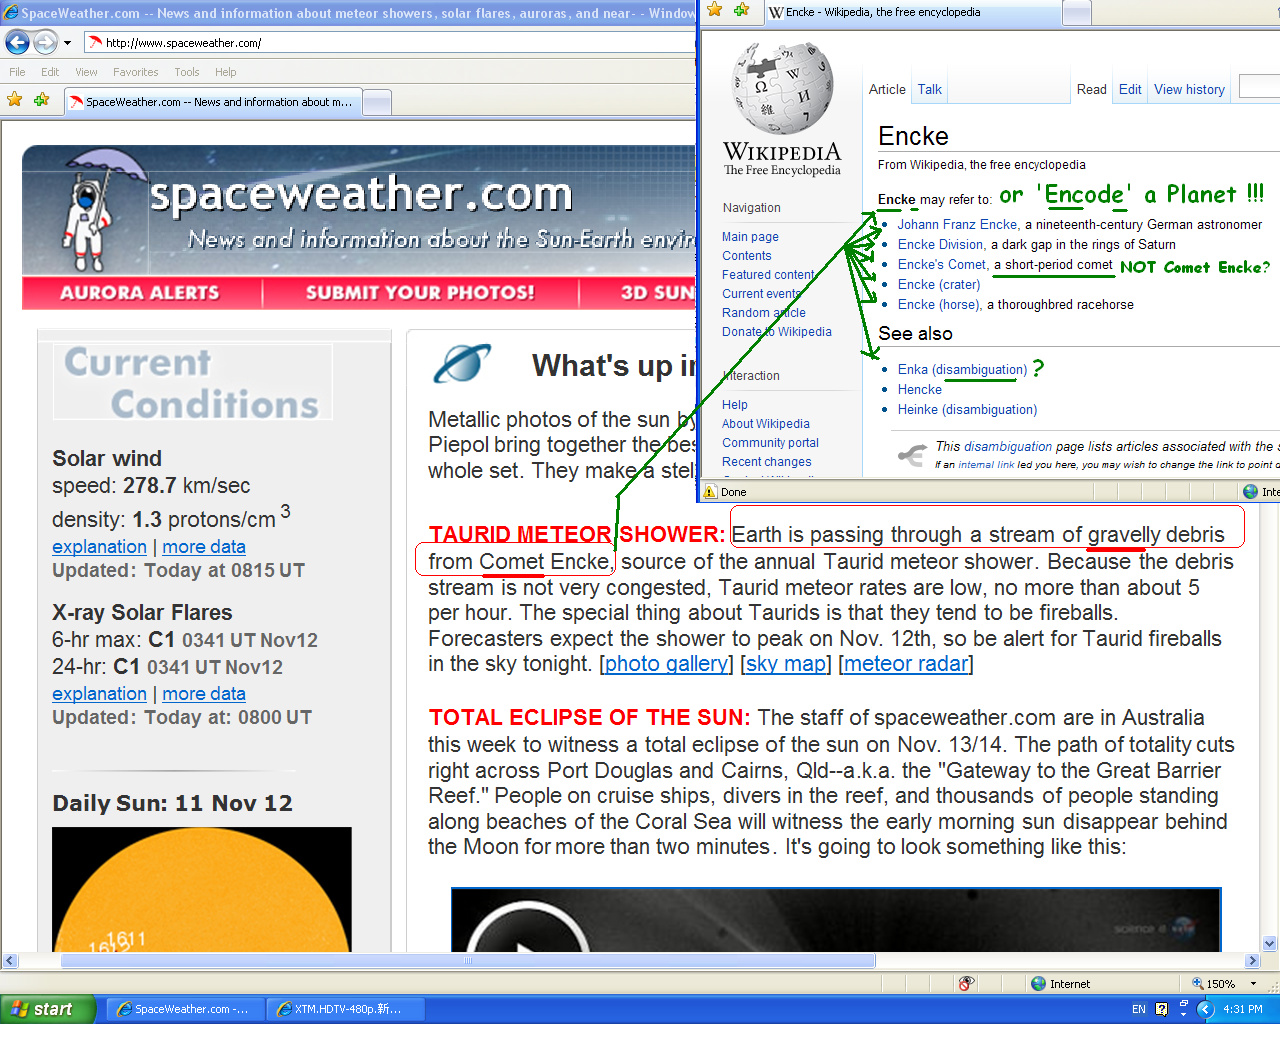This screenshot has width=1280, height=1057.
Task: Click vertical scrollbar down arrow
Action: tap(1270, 943)
